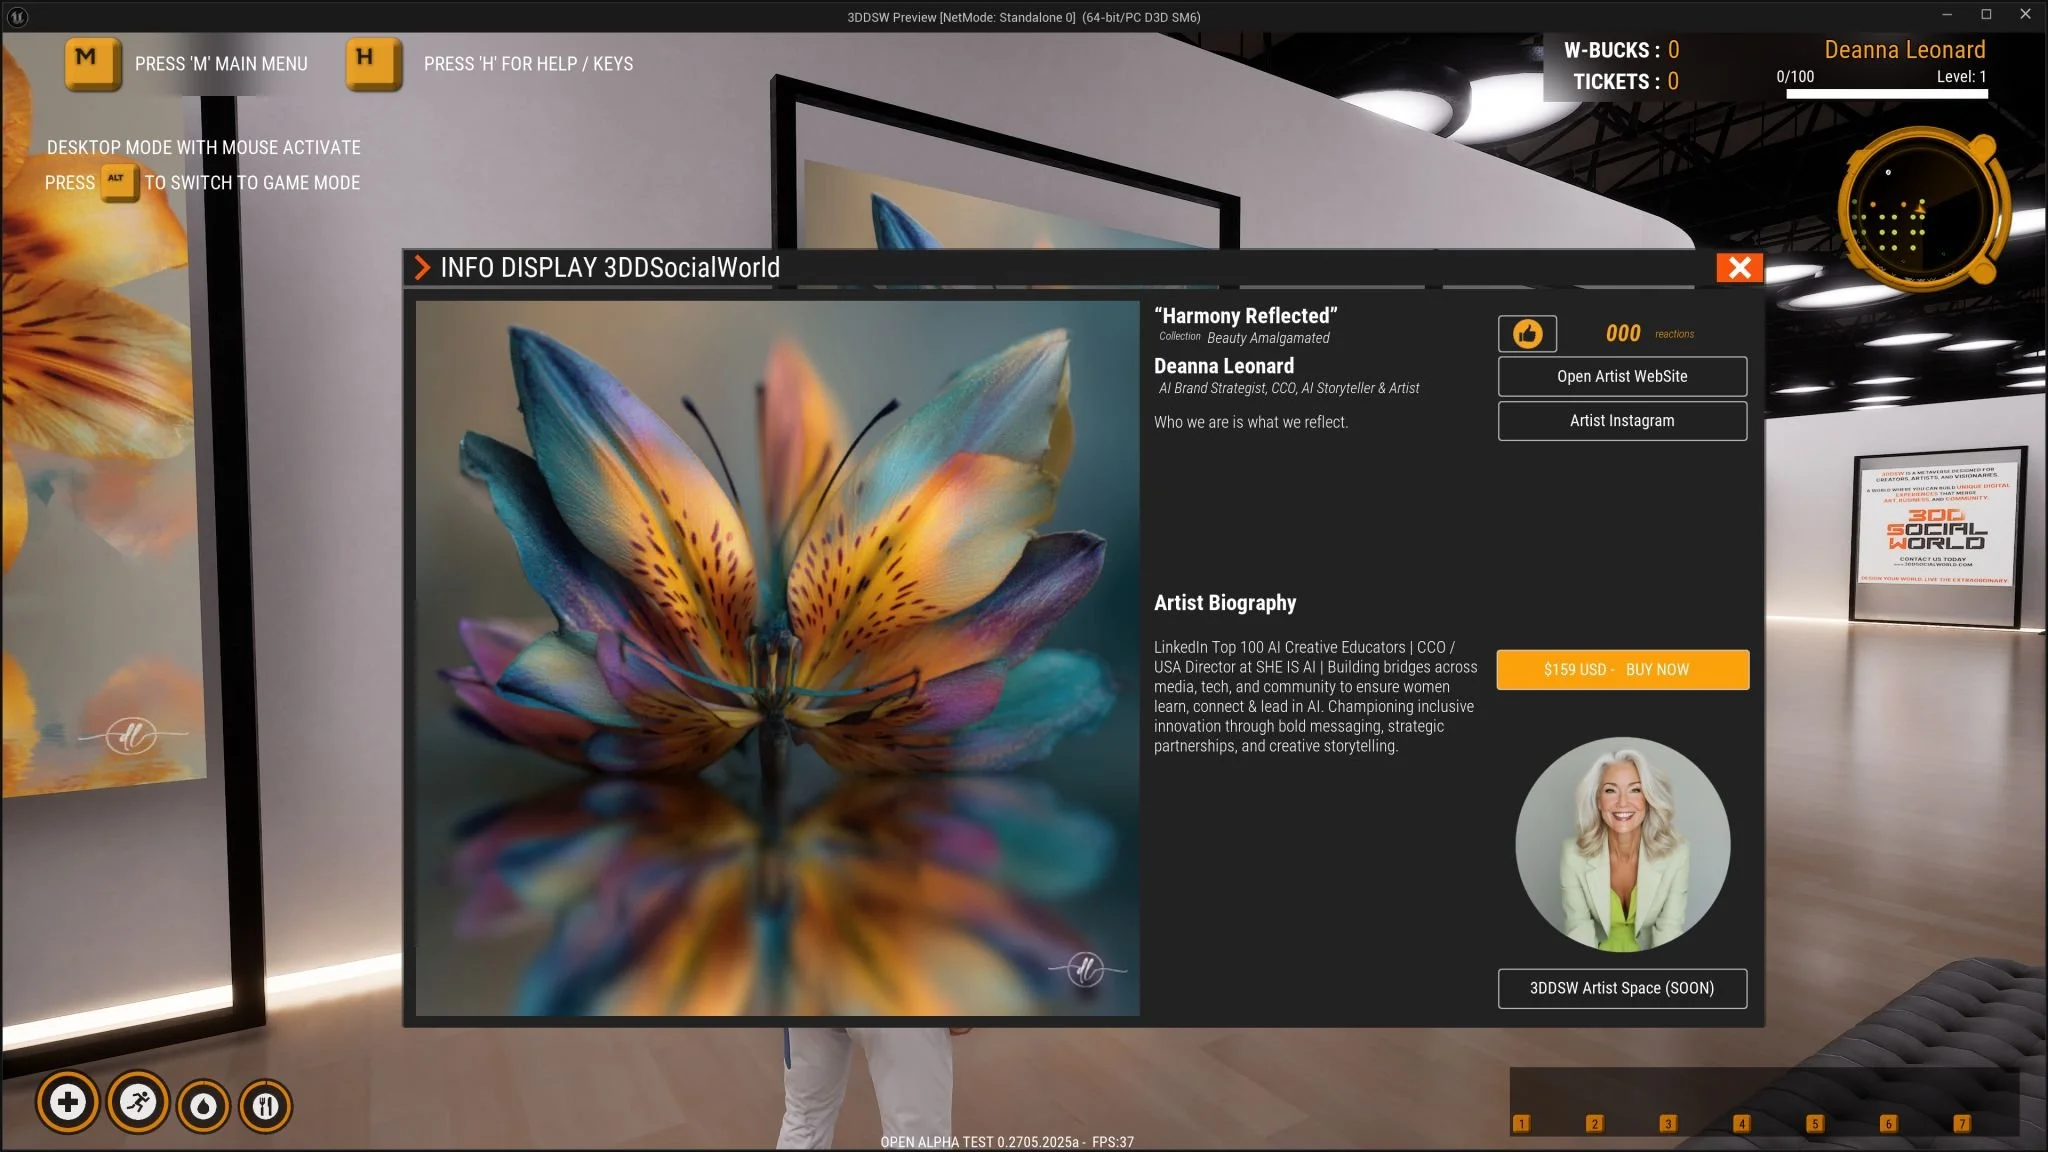The width and height of the screenshot is (2048, 1152).
Task: Click the Harmony Reflected artwork image
Action: coord(777,658)
